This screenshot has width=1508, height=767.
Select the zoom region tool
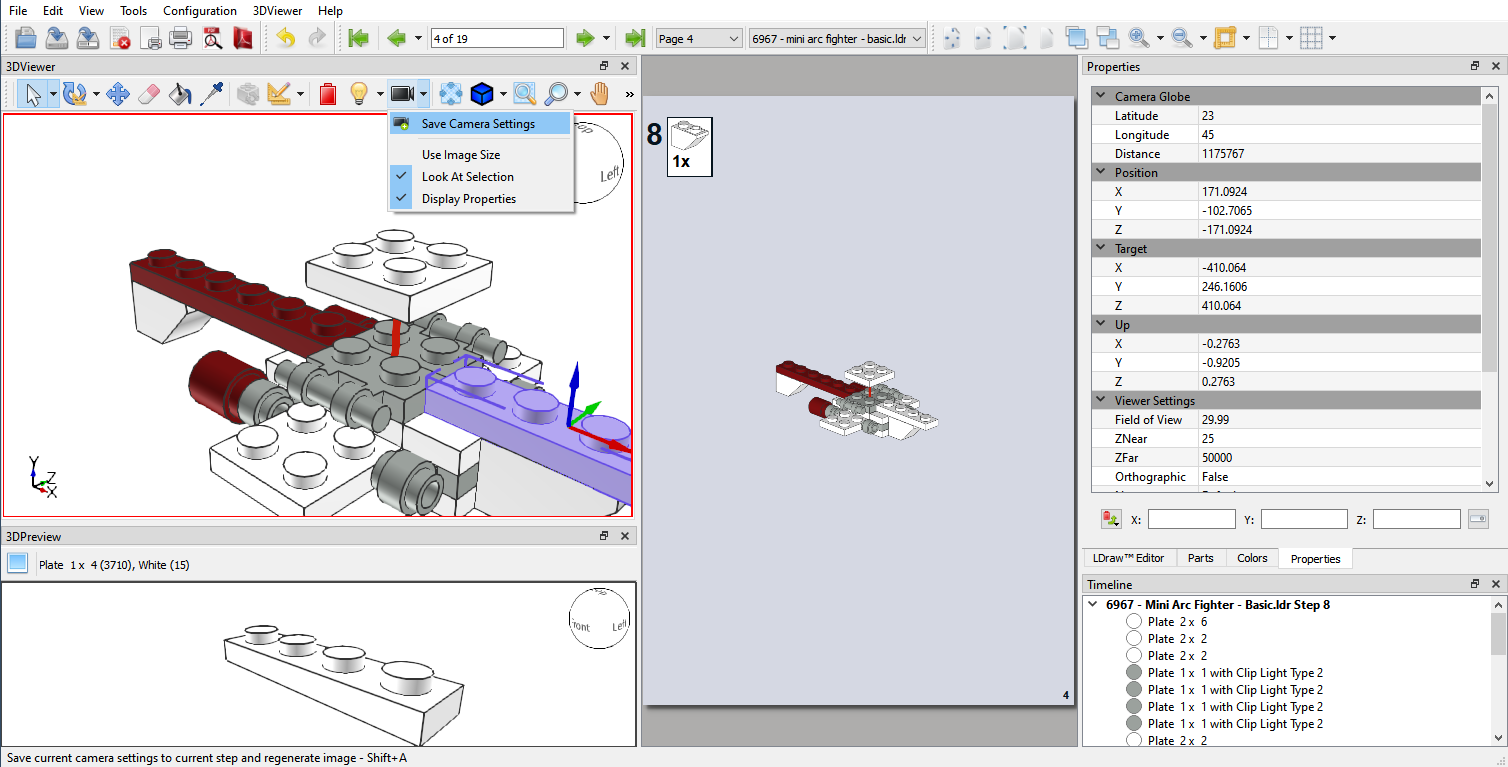coord(524,93)
